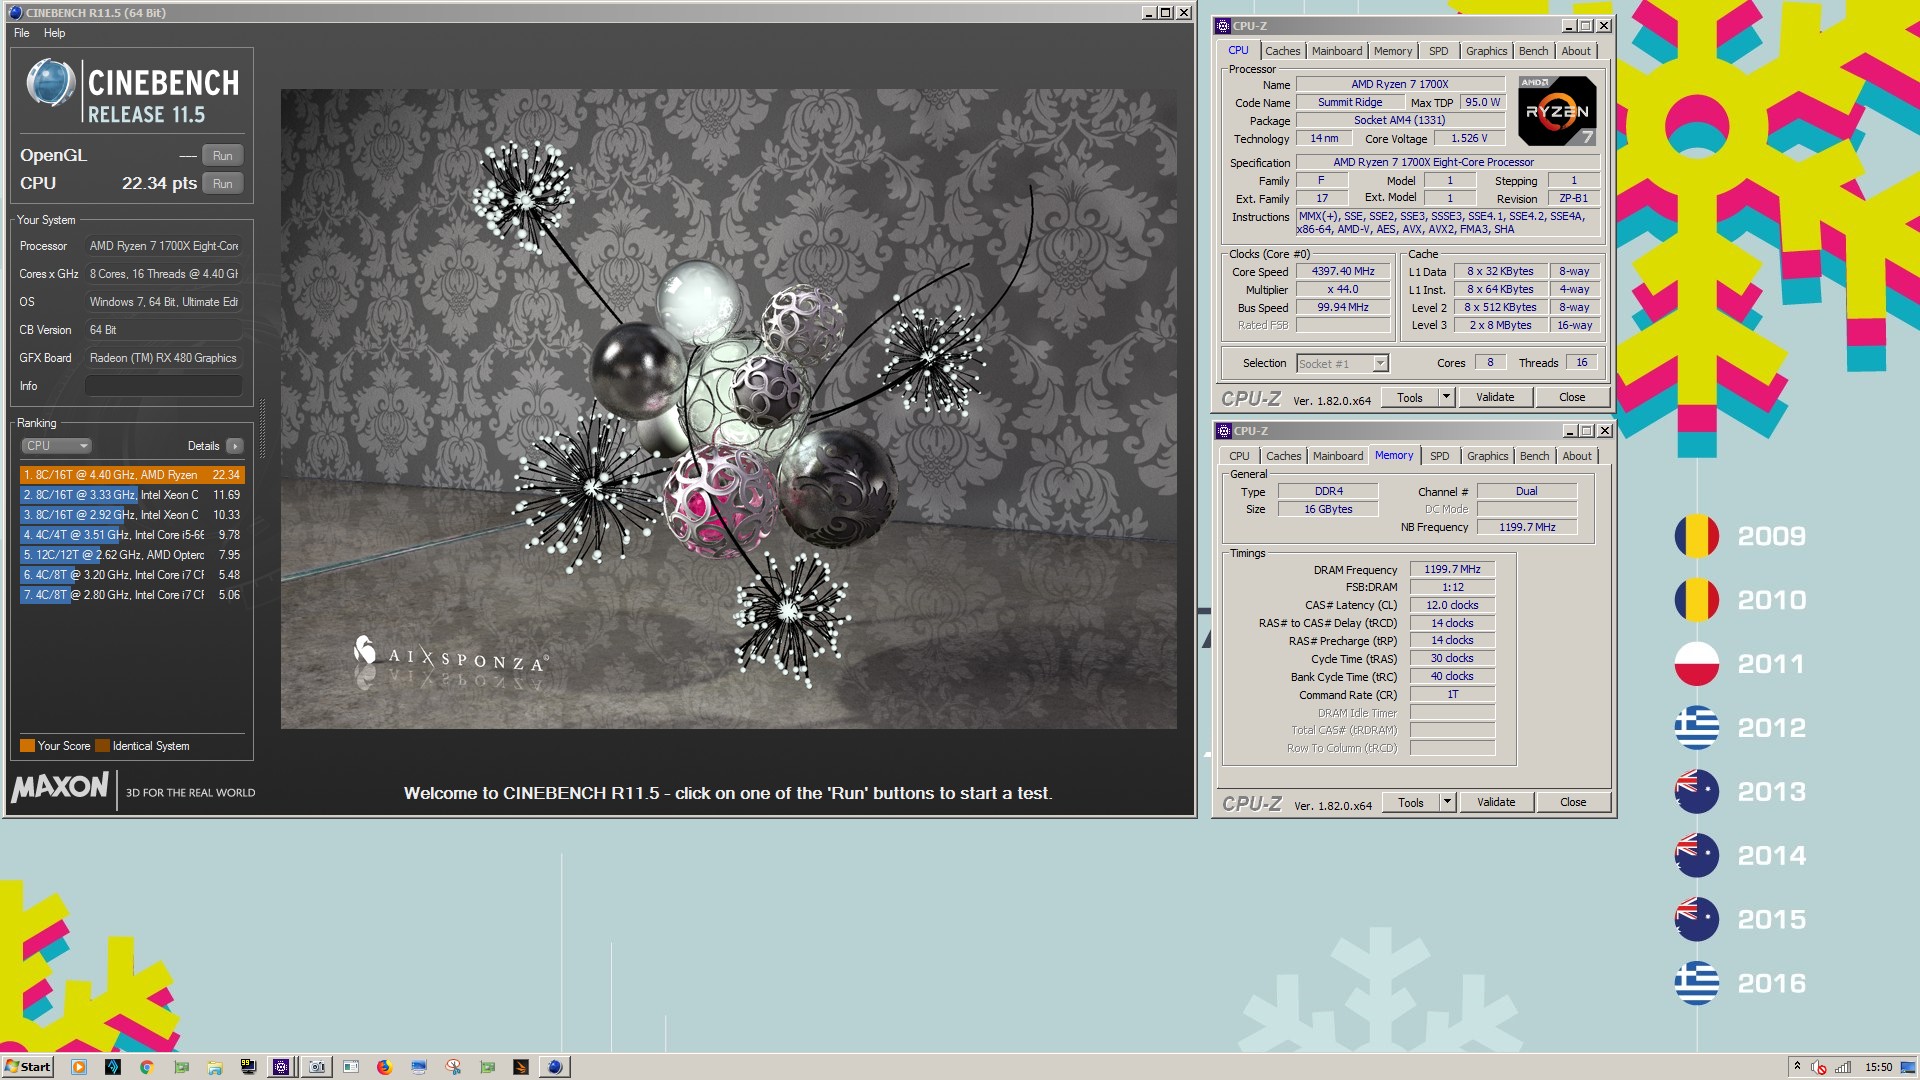Expand ranking Details arrow button

(x=234, y=446)
